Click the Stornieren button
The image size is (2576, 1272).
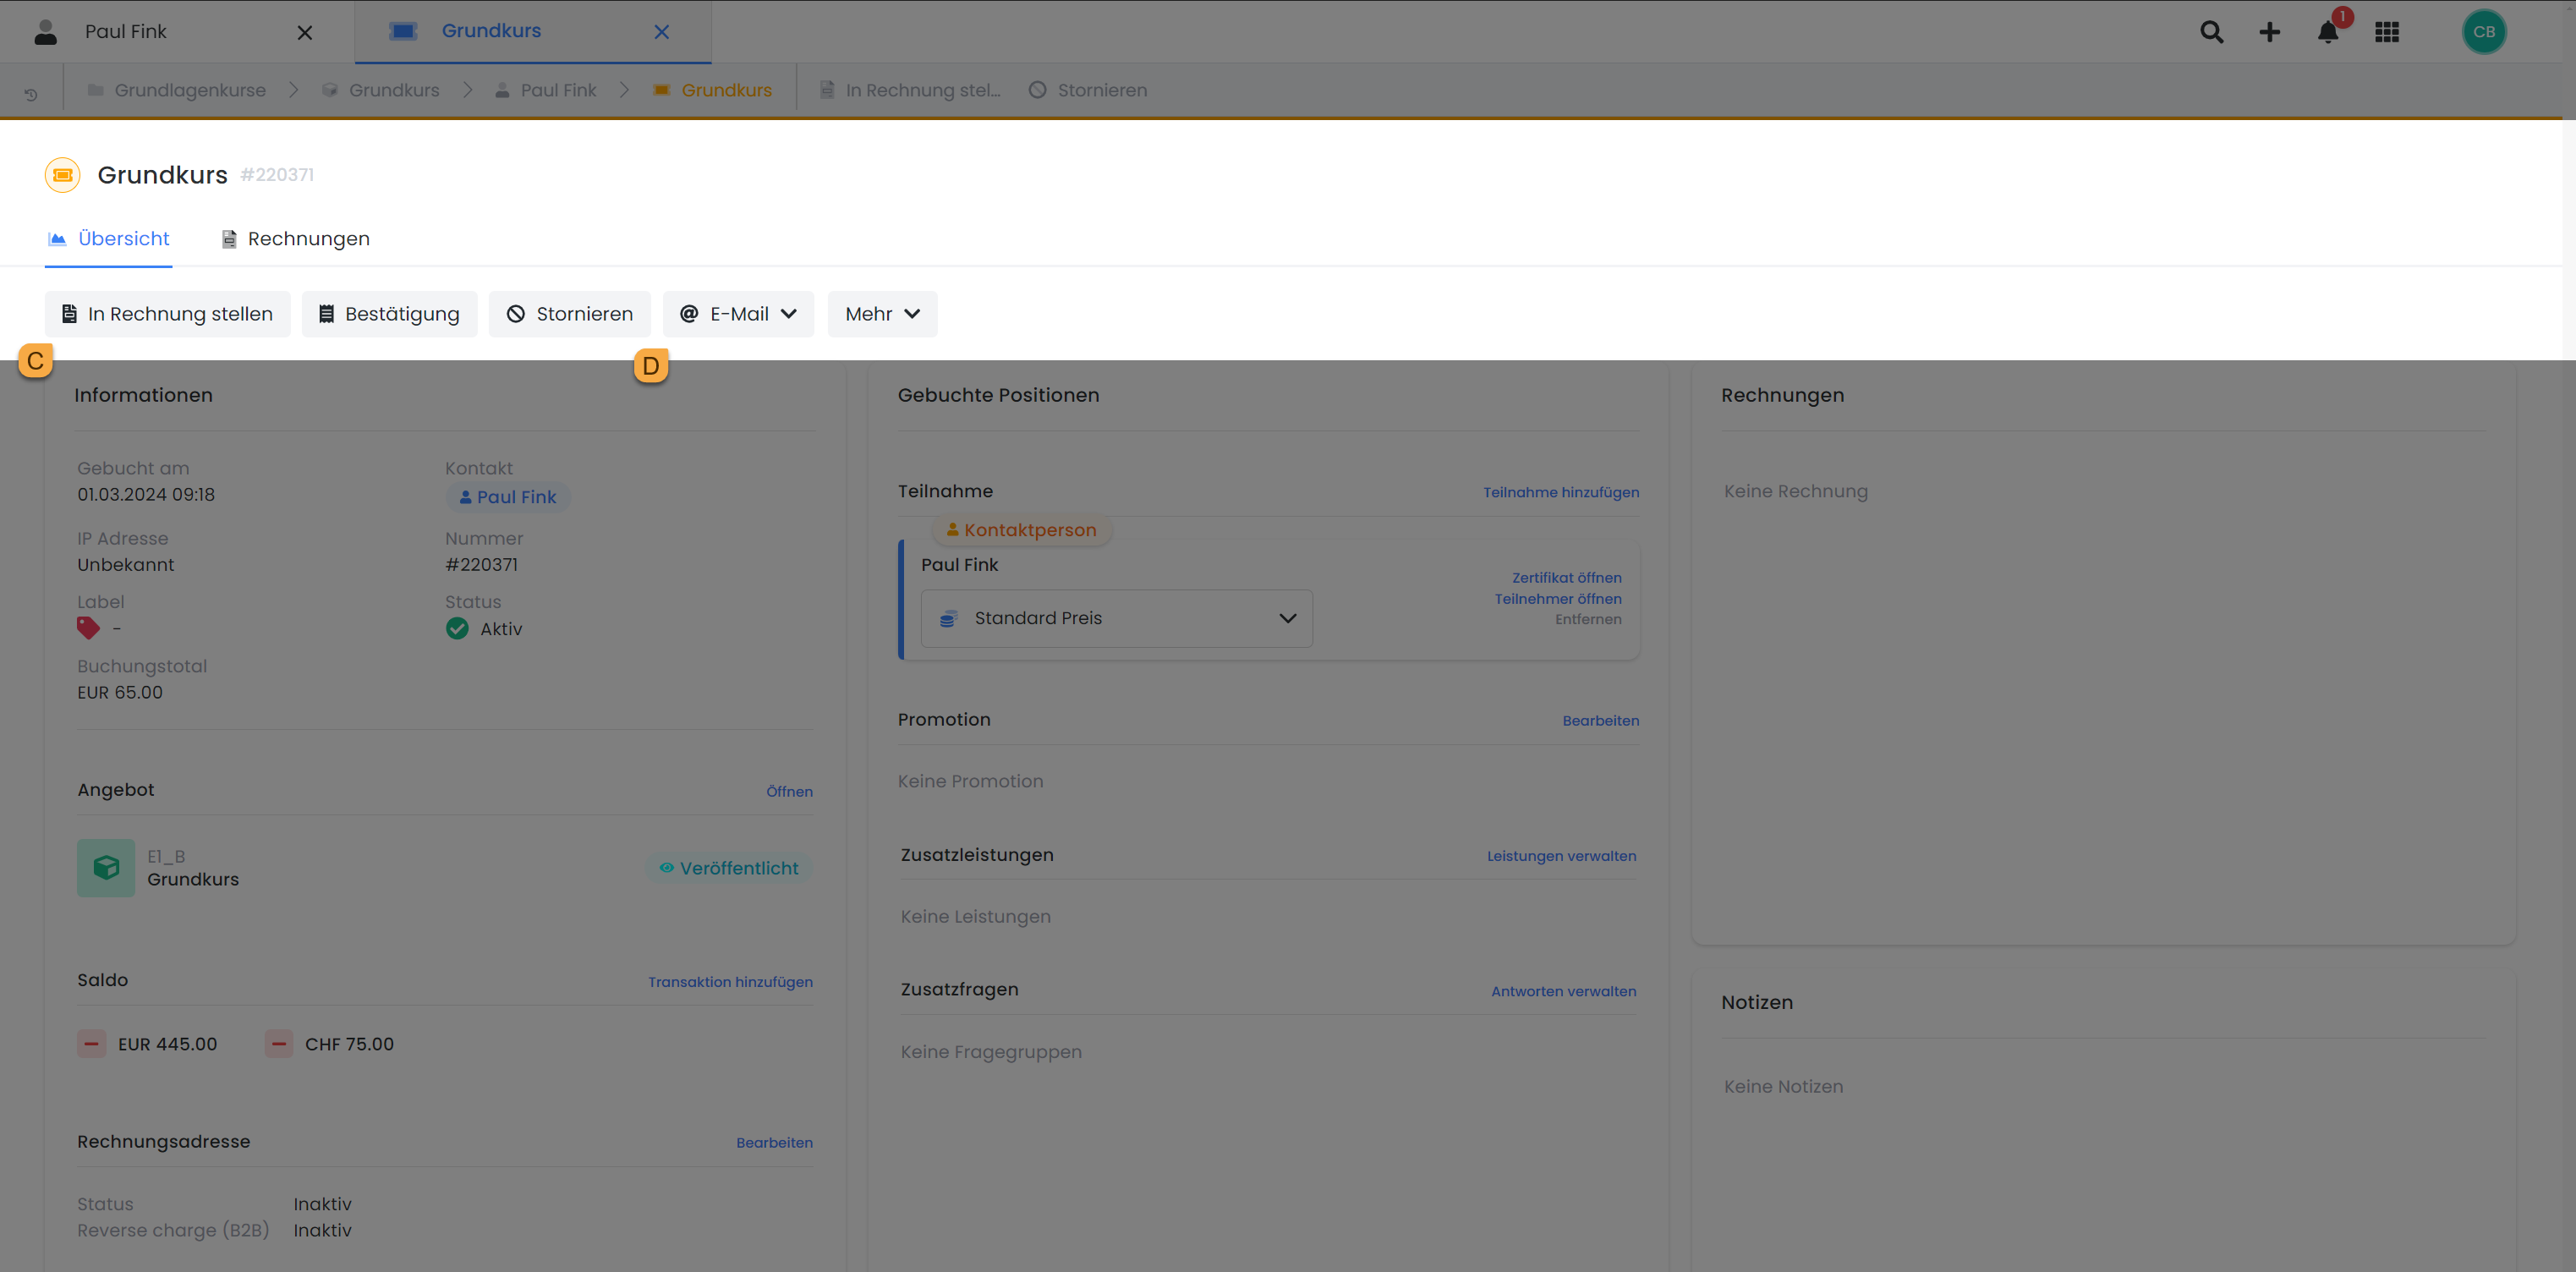click(569, 314)
